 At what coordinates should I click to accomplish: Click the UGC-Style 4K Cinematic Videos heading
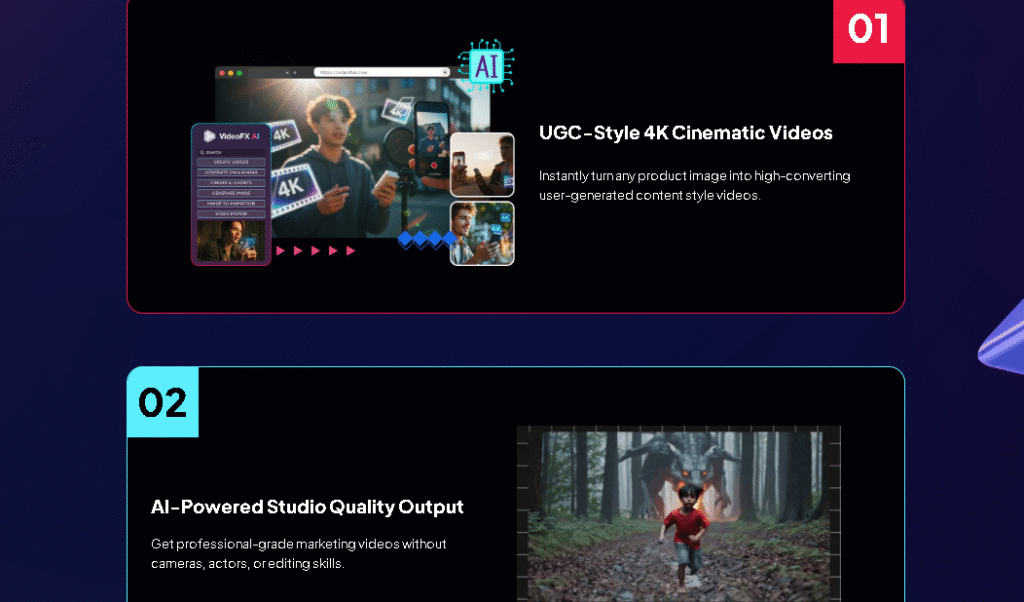tap(685, 133)
